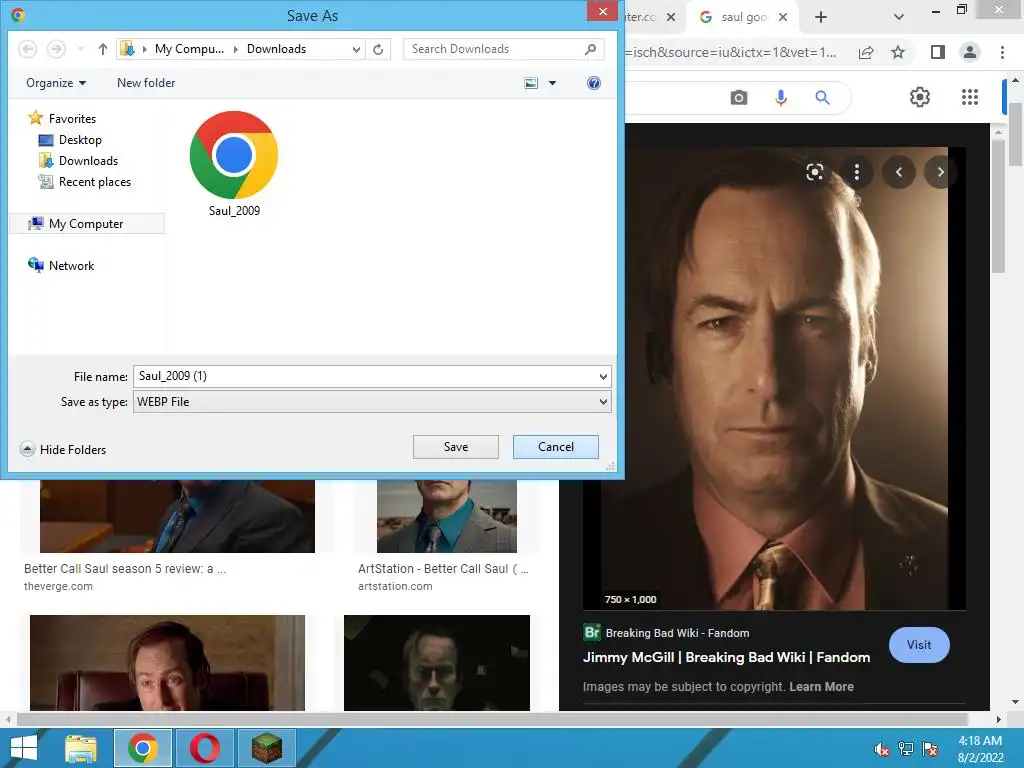The width and height of the screenshot is (1024, 768).
Task: Collapse folders pane with Hide Folders
Action: [x=63, y=449]
